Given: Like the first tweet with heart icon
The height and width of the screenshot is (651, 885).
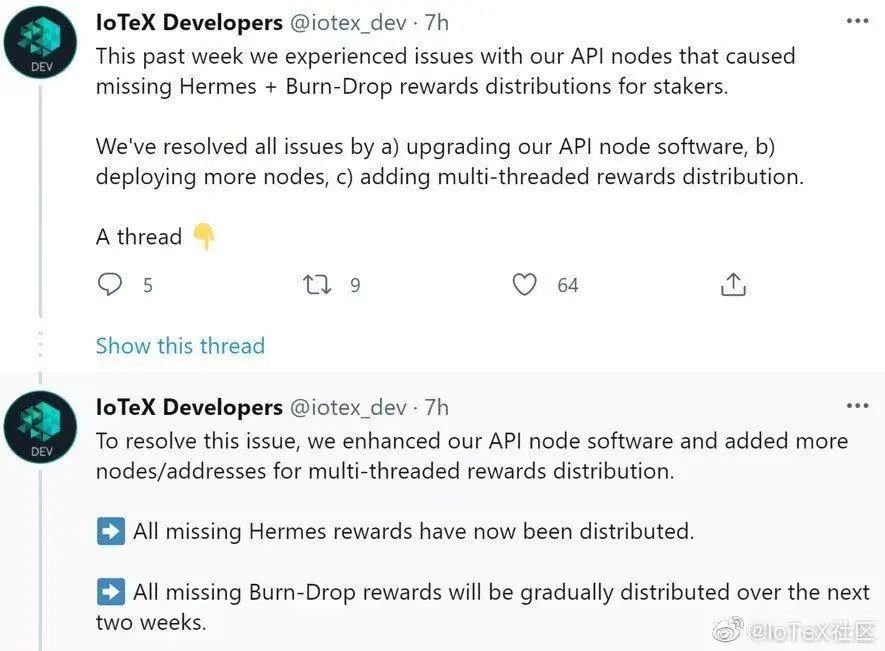Looking at the screenshot, I should coord(524,285).
